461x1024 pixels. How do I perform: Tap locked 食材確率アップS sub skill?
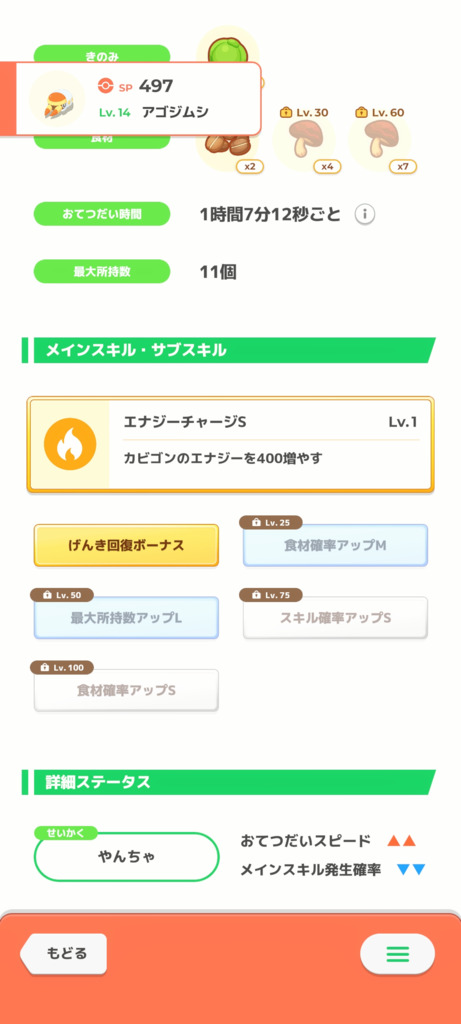pyautogui.click(x=126, y=690)
